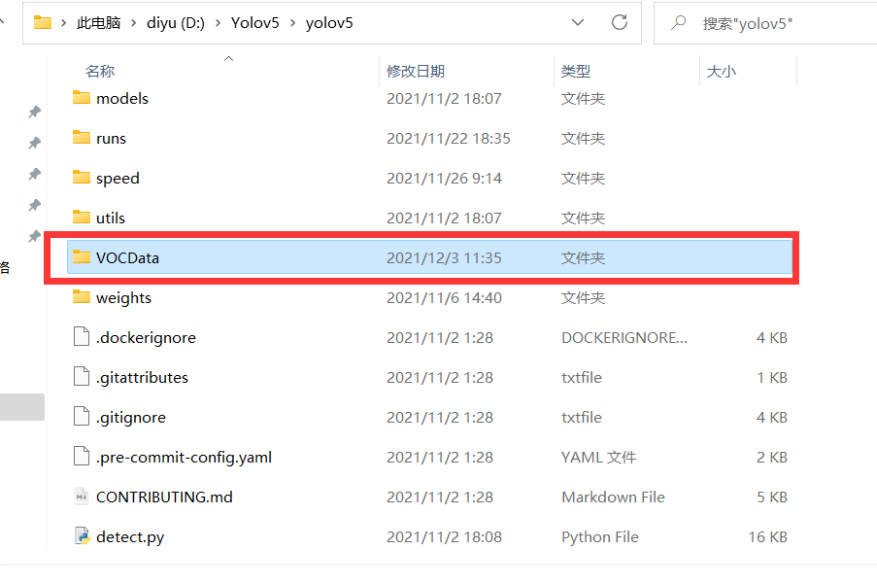Select the .pre-commit-config.yaml file name

point(184,457)
